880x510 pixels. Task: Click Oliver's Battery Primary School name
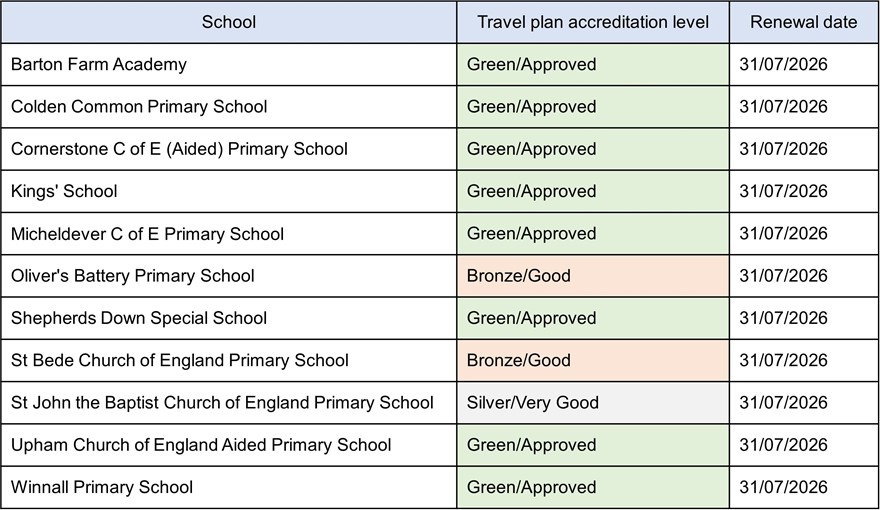[x=133, y=276]
